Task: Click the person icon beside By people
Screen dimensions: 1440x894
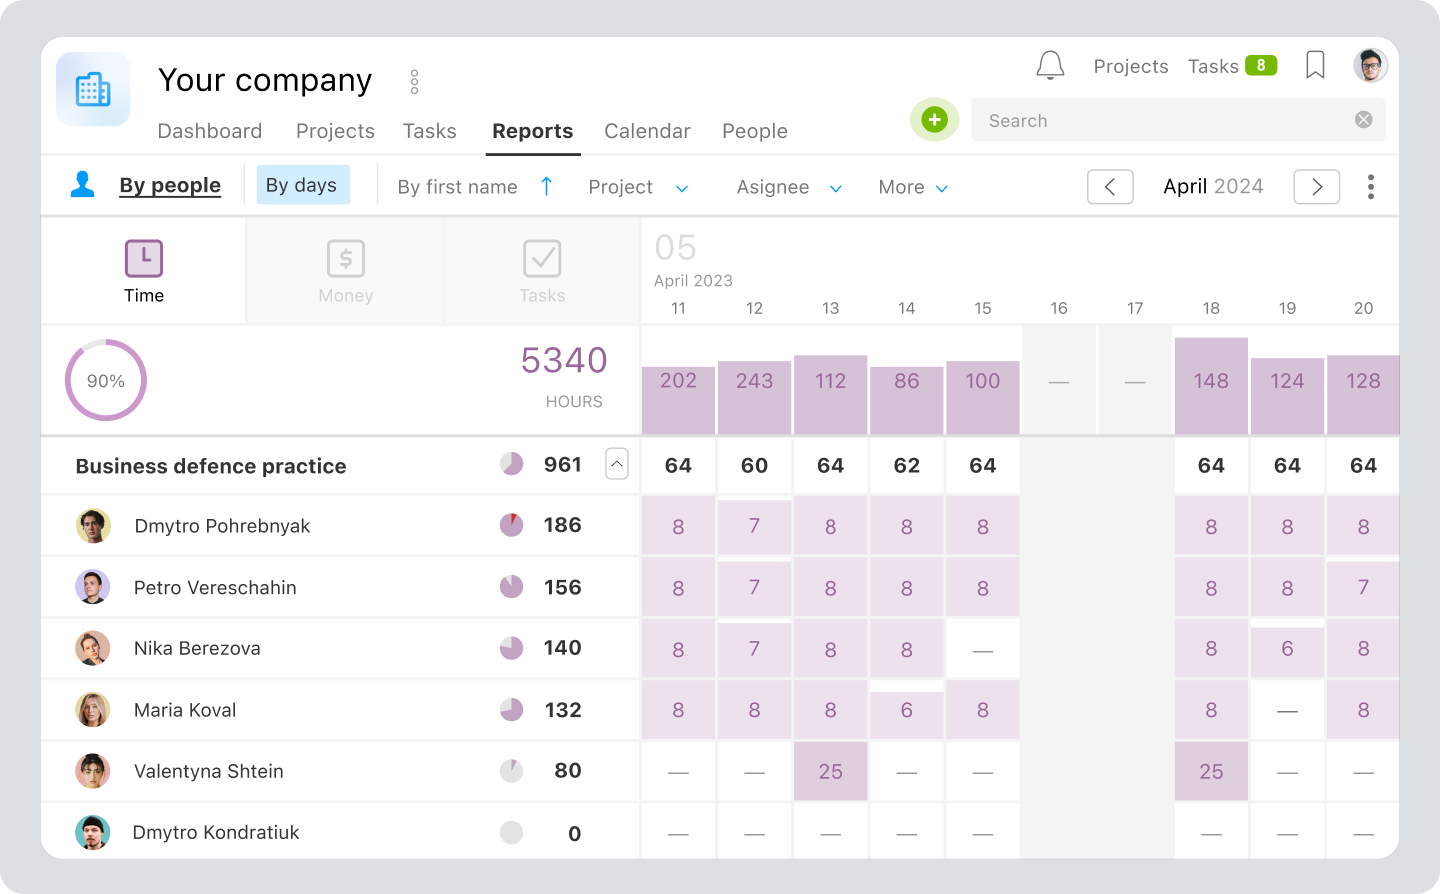Action: coord(82,185)
